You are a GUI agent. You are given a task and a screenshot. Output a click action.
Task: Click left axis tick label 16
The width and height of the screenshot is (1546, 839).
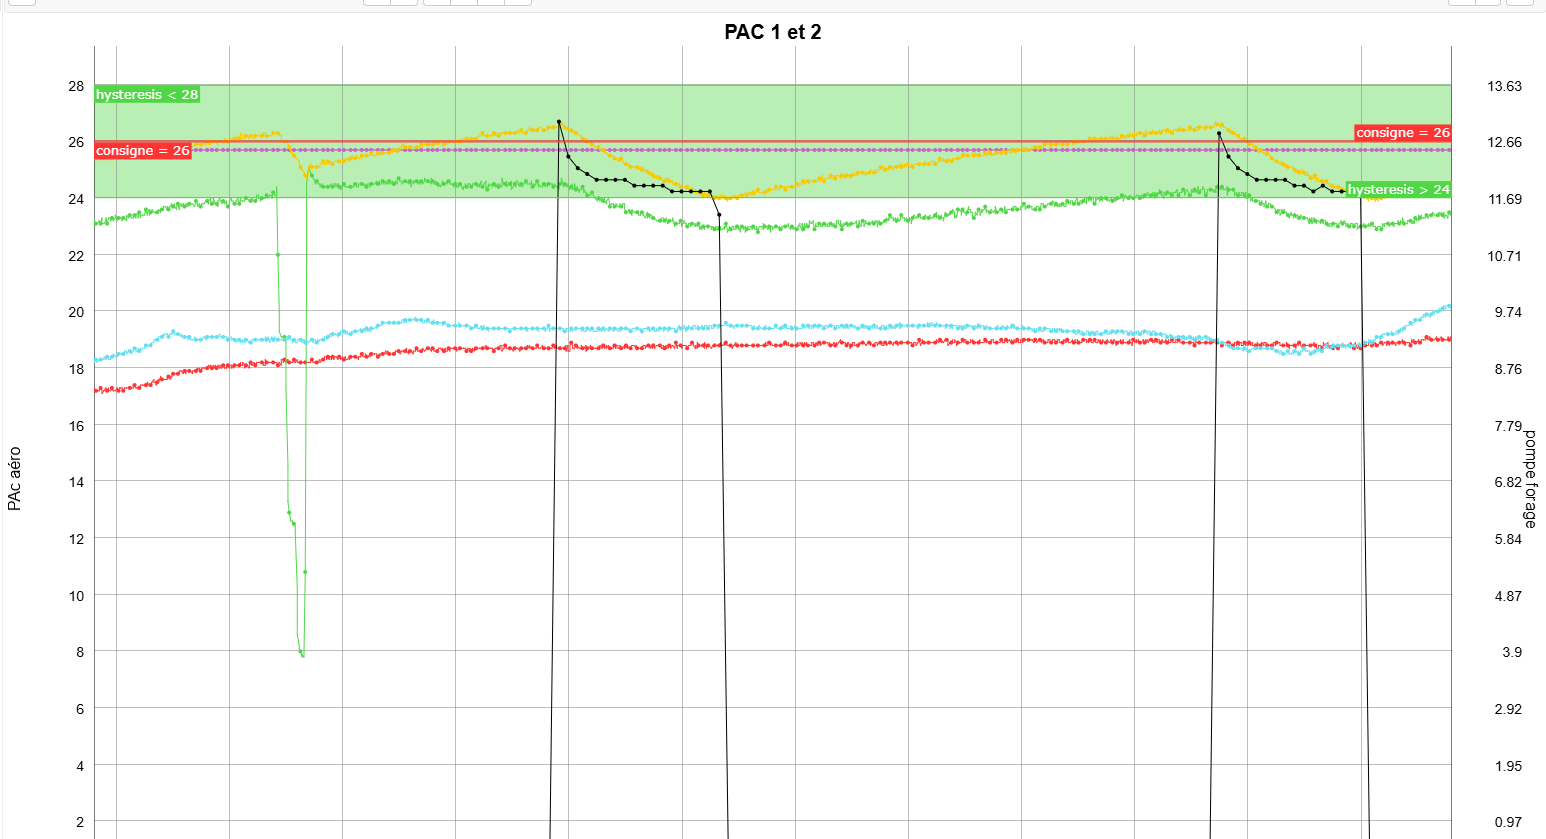point(76,426)
